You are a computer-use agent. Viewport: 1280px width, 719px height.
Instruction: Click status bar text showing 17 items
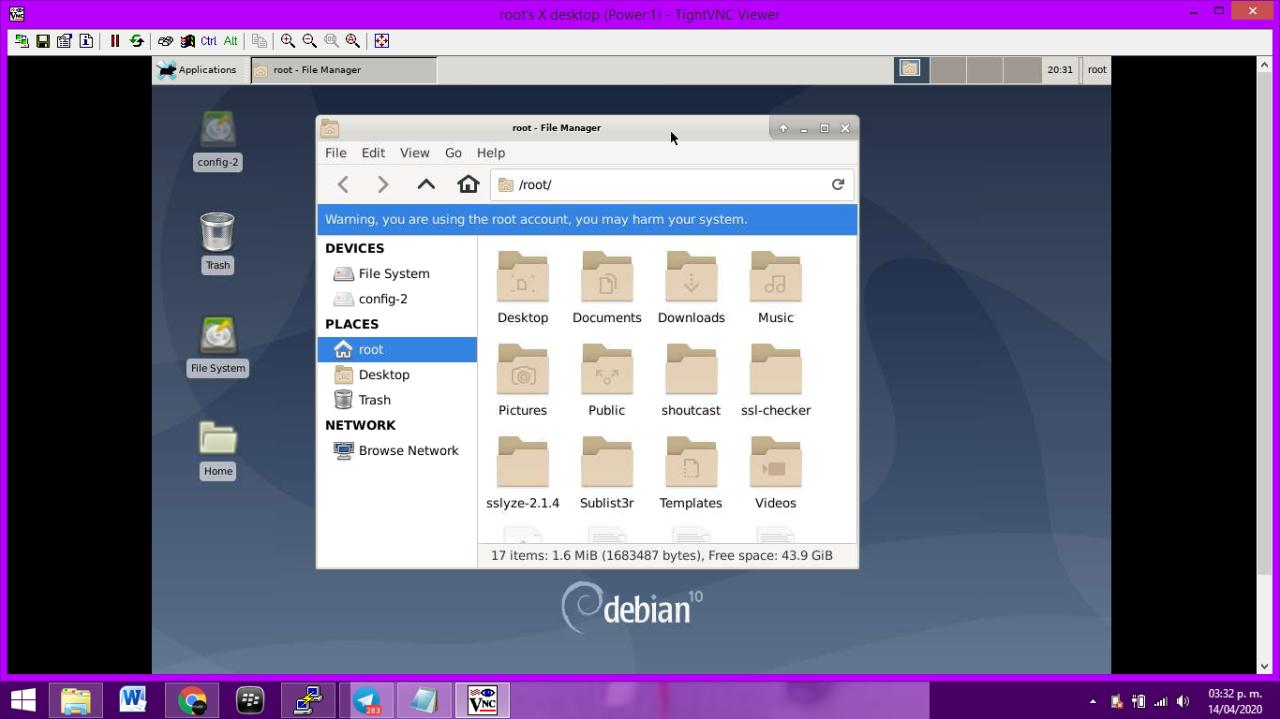pos(661,555)
